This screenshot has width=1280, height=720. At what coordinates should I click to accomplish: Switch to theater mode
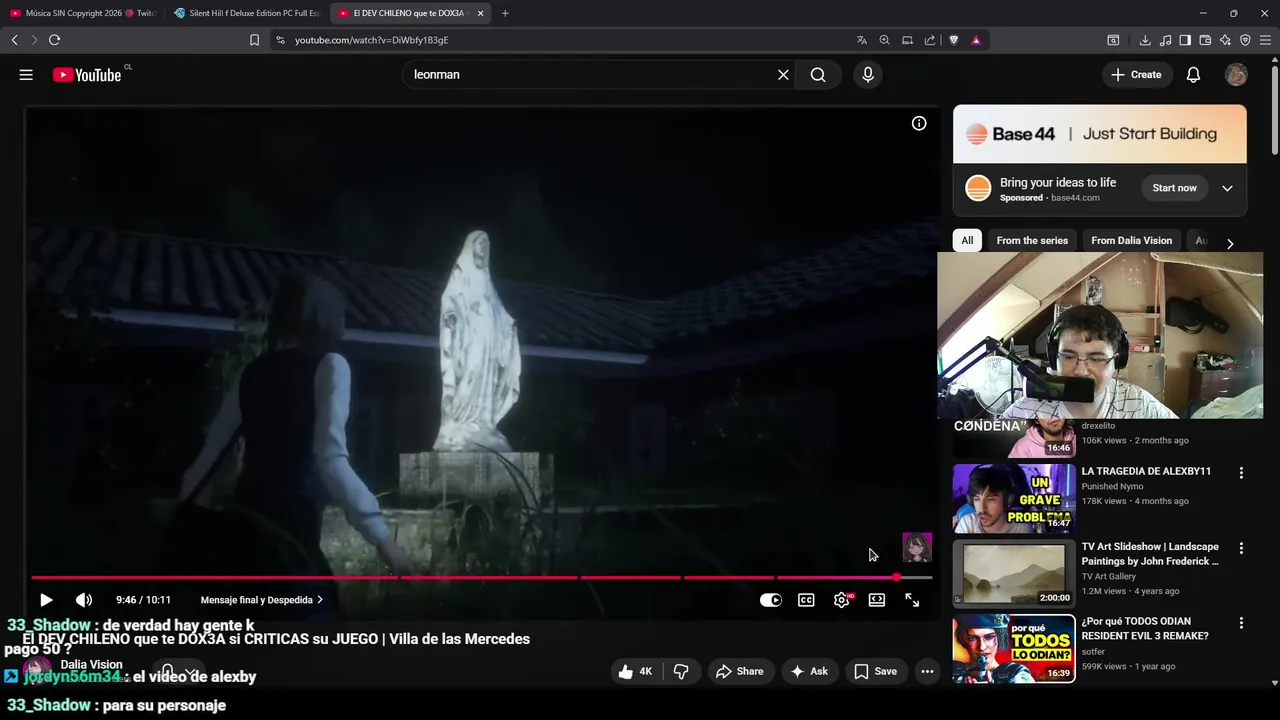coord(877,600)
